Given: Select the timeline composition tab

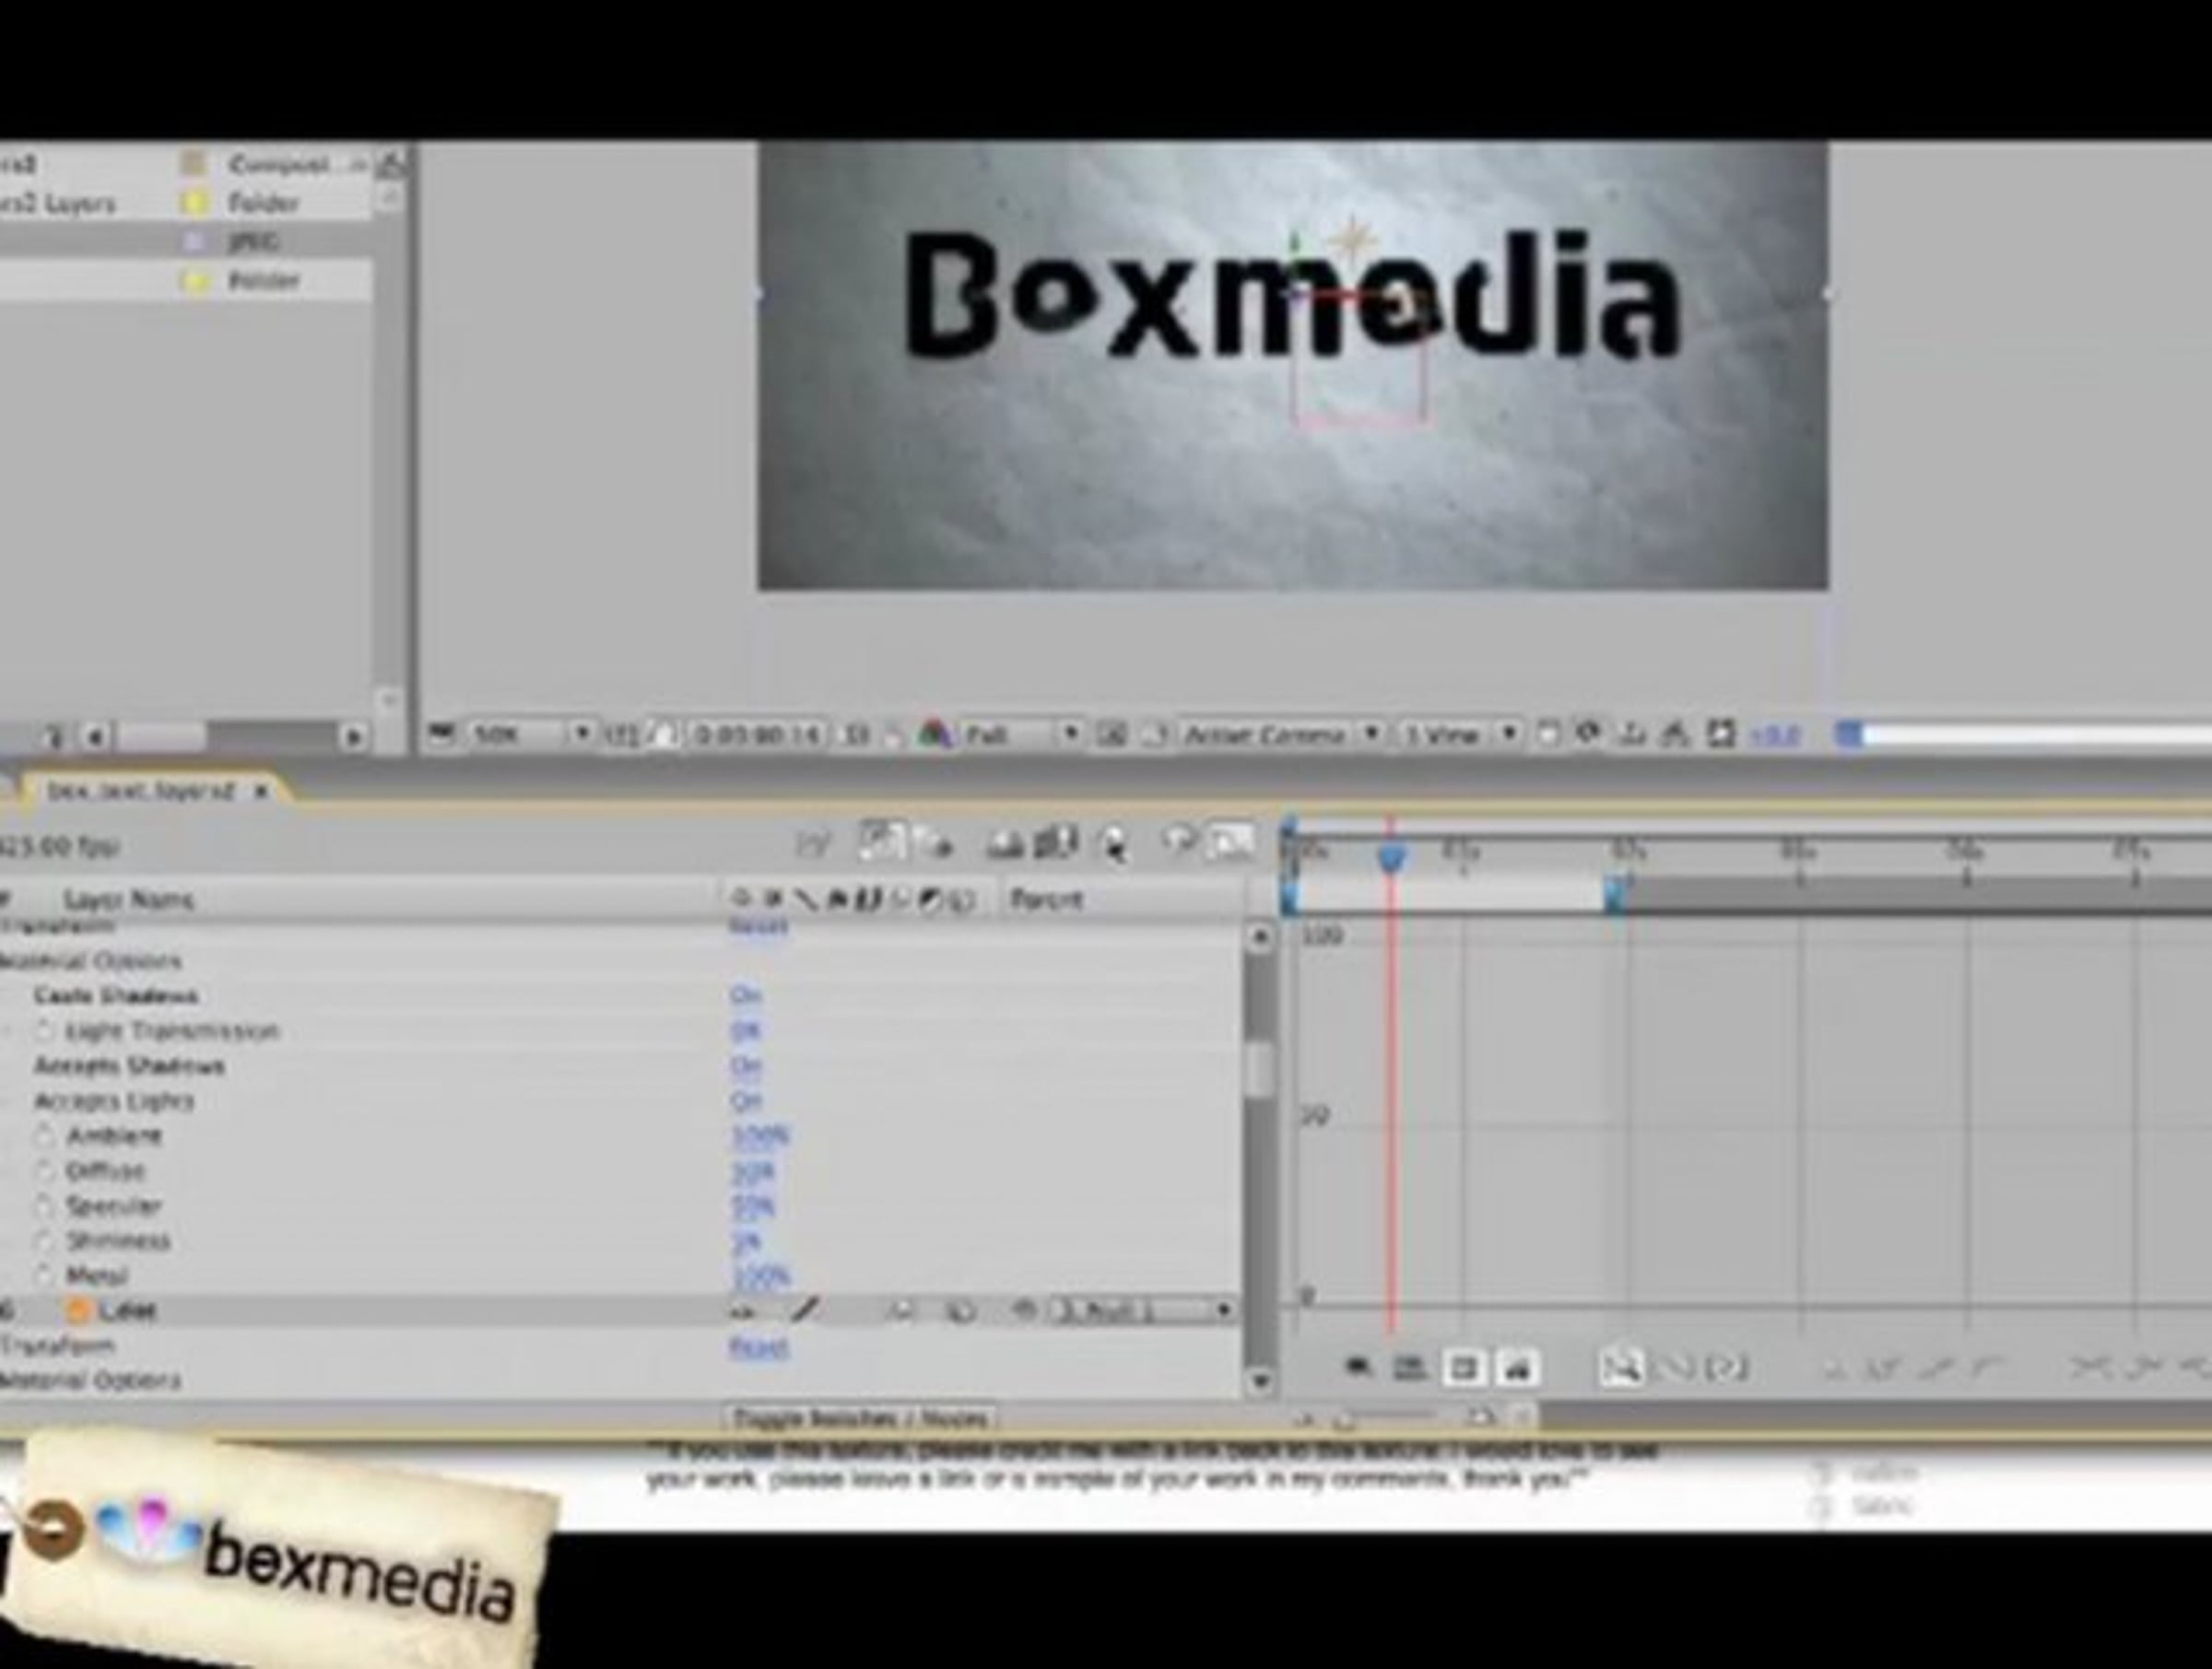Looking at the screenshot, I should pos(141,791).
